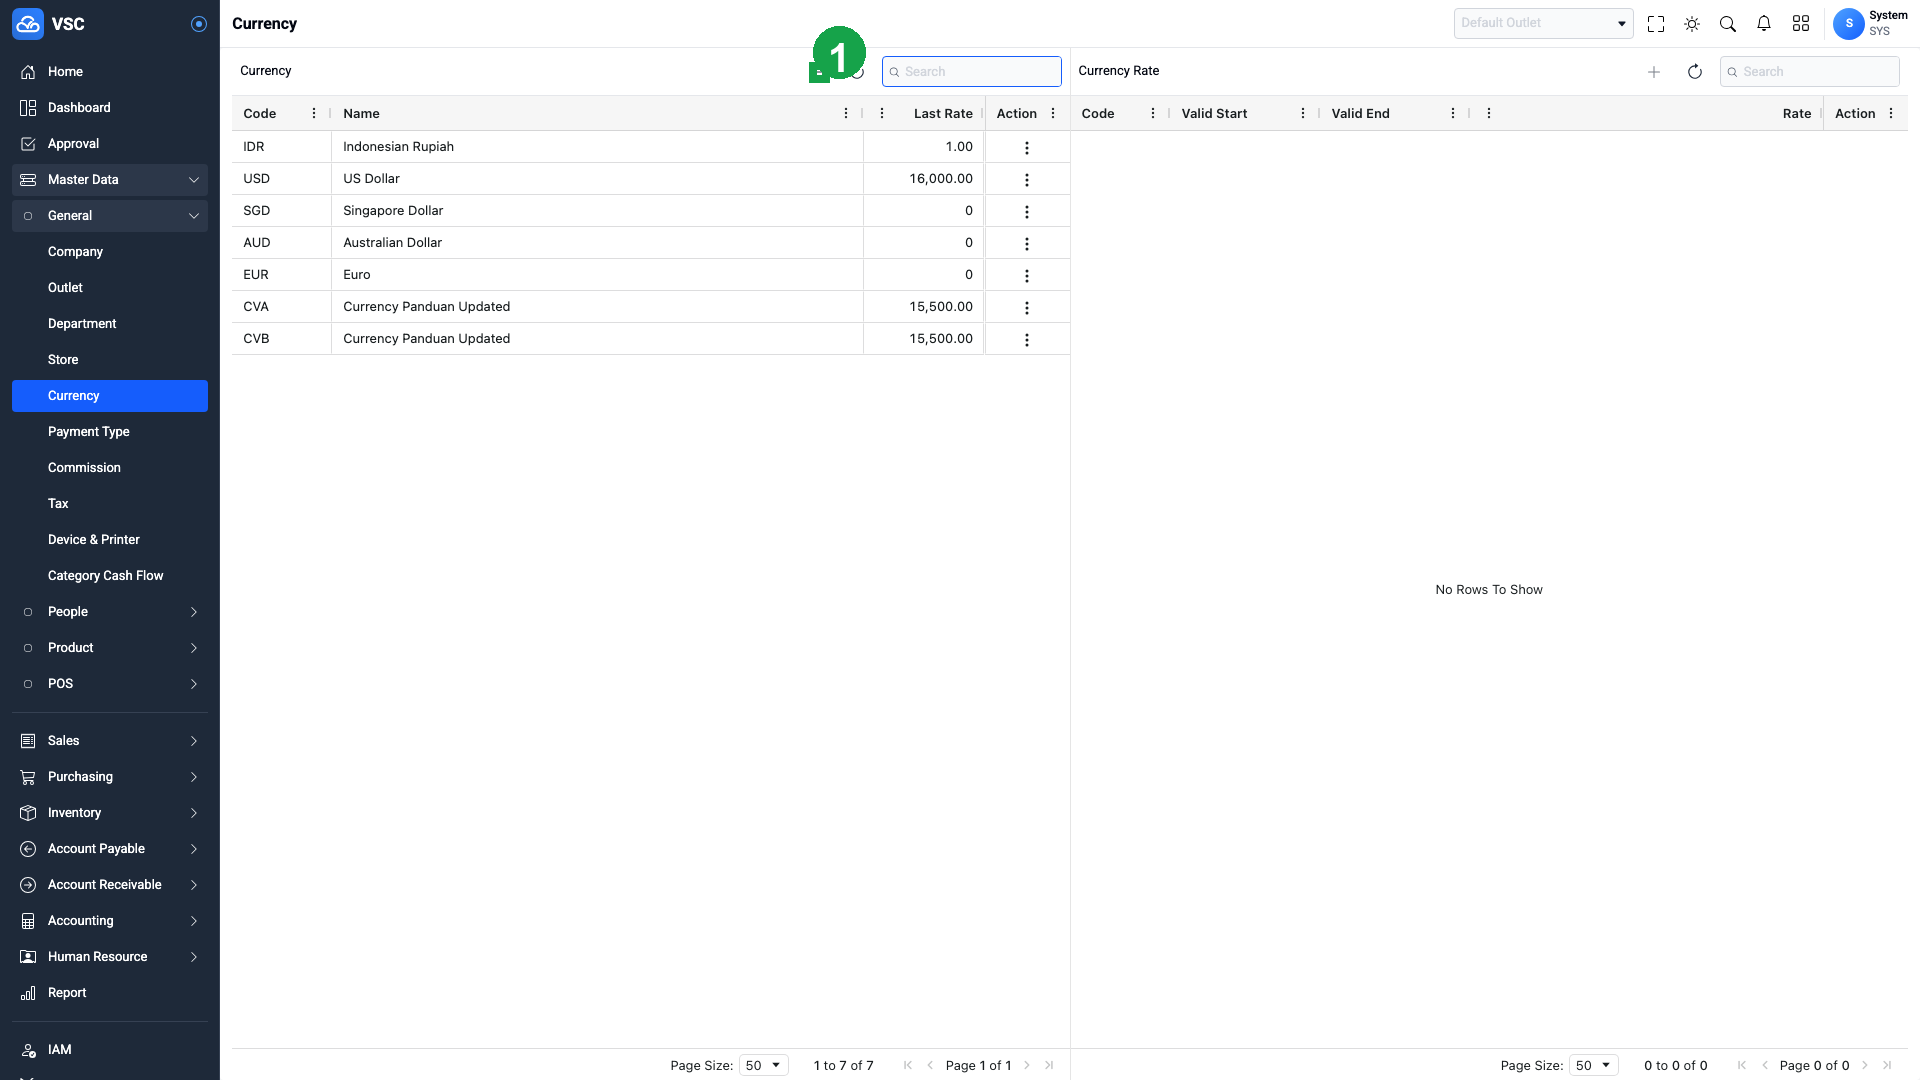Open Currency Rate Page Size dropdown

(x=1594, y=1066)
